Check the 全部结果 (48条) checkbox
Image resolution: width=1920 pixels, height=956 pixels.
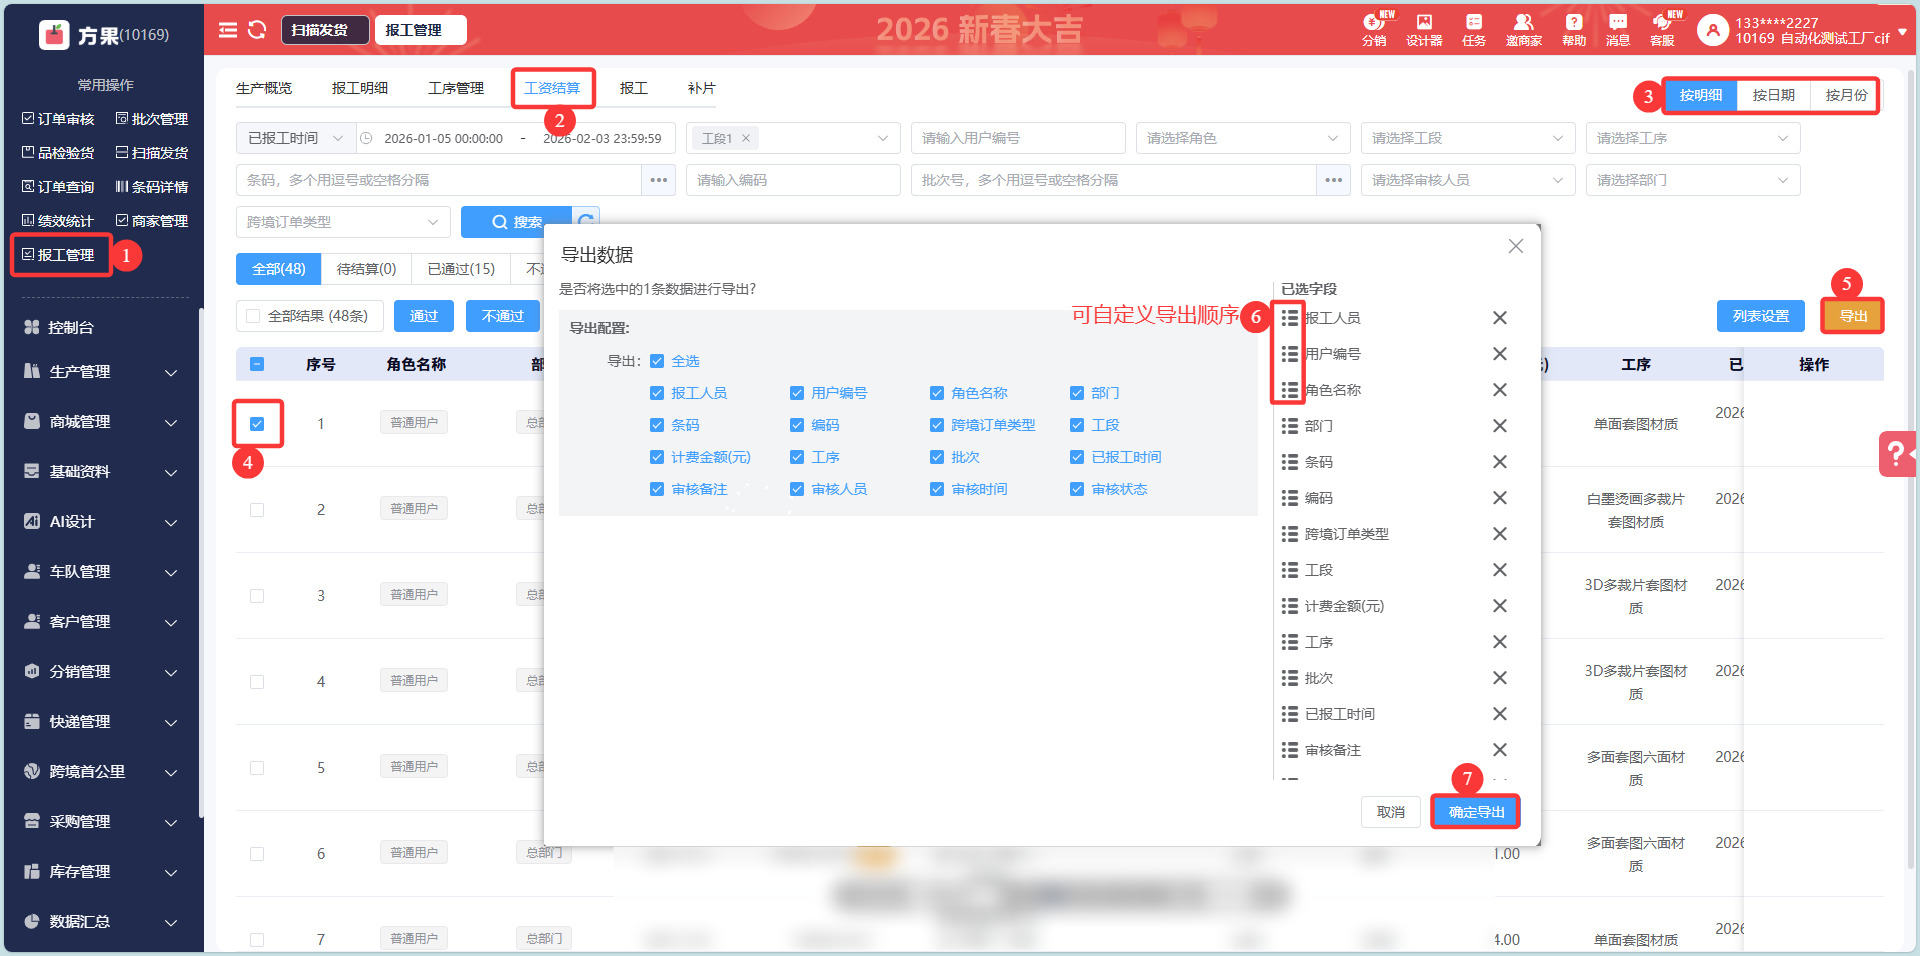coord(253,316)
